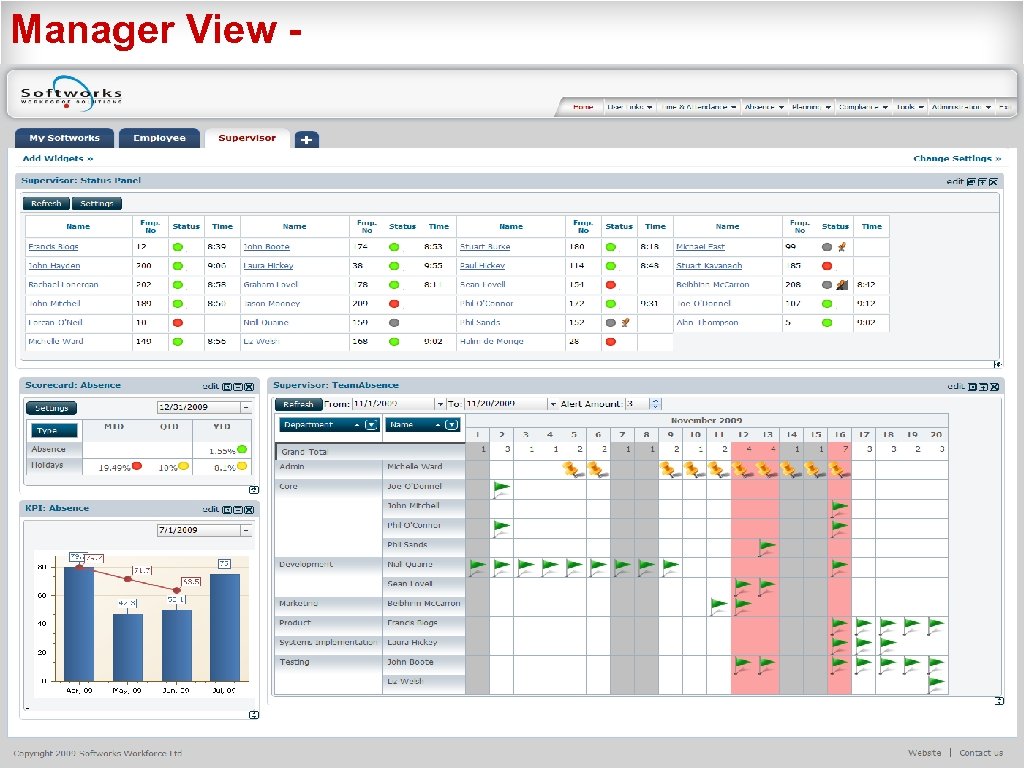Click the Refresh button in the Status Panel
The image size is (1024, 768).
(45, 203)
